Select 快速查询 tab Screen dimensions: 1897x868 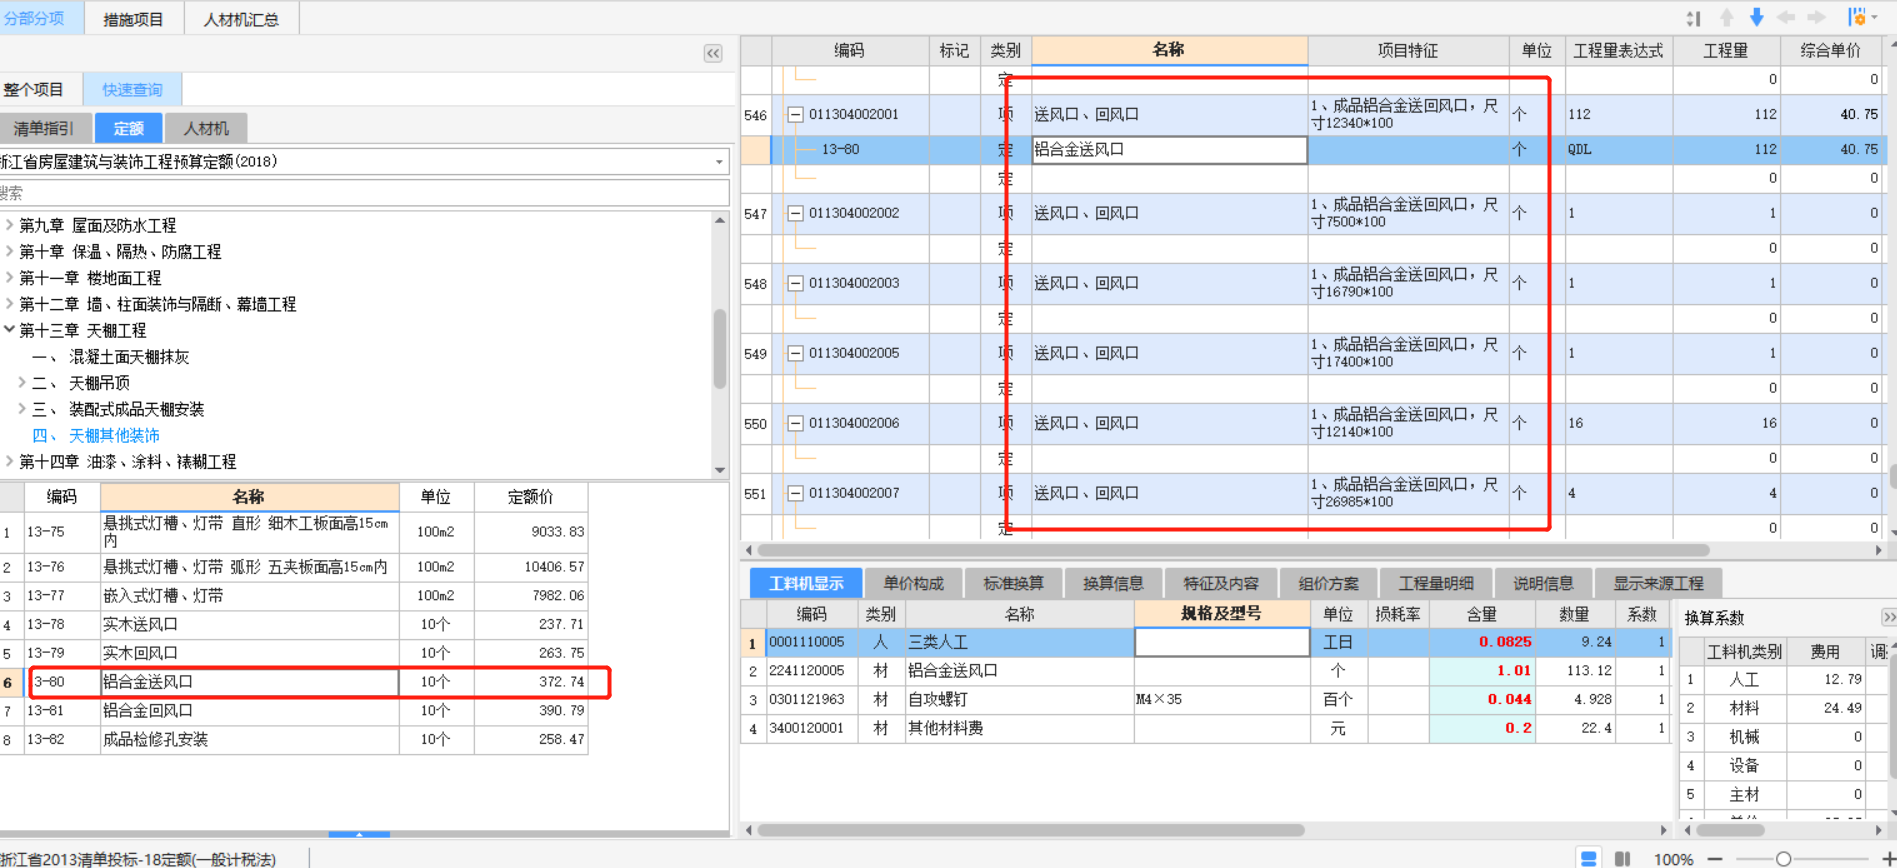click(x=132, y=89)
